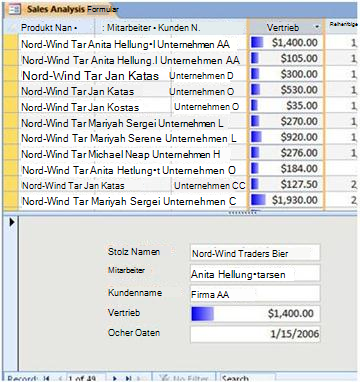Click the blue data bar in the $920.00 cell
The height and width of the screenshot is (382, 360).
256,137
